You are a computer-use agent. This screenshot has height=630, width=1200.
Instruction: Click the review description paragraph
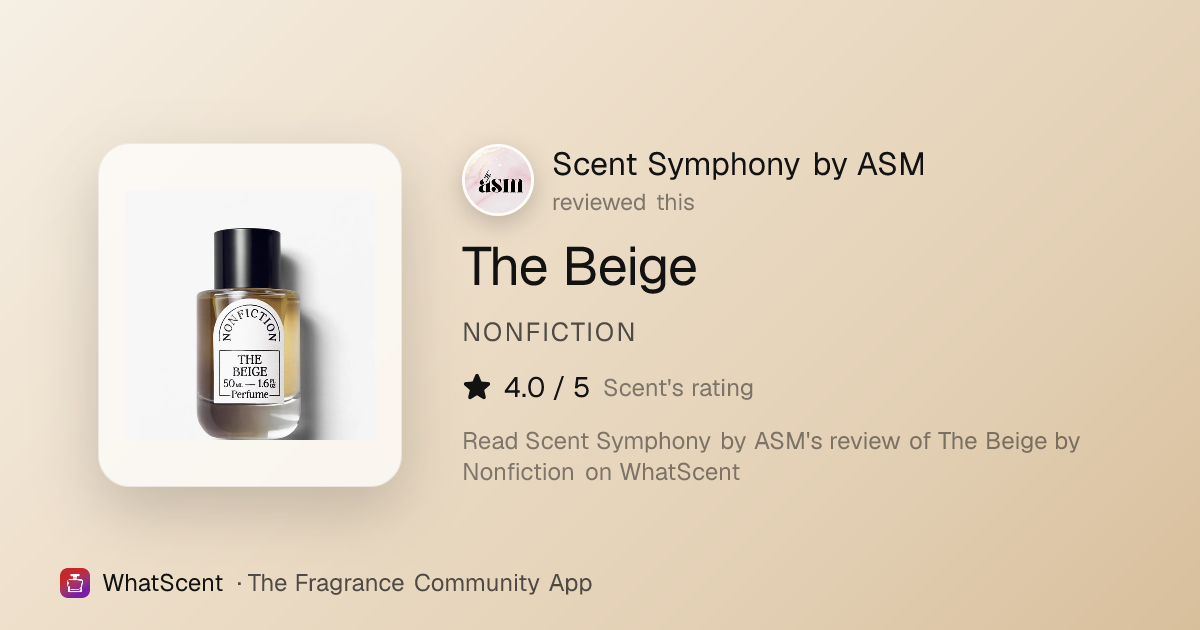(771, 456)
